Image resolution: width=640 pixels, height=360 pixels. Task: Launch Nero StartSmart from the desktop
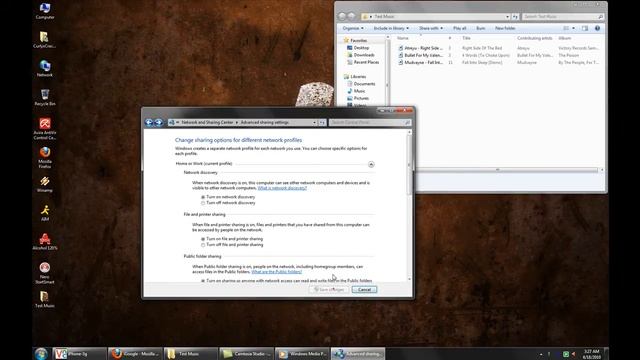click(45, 273)
